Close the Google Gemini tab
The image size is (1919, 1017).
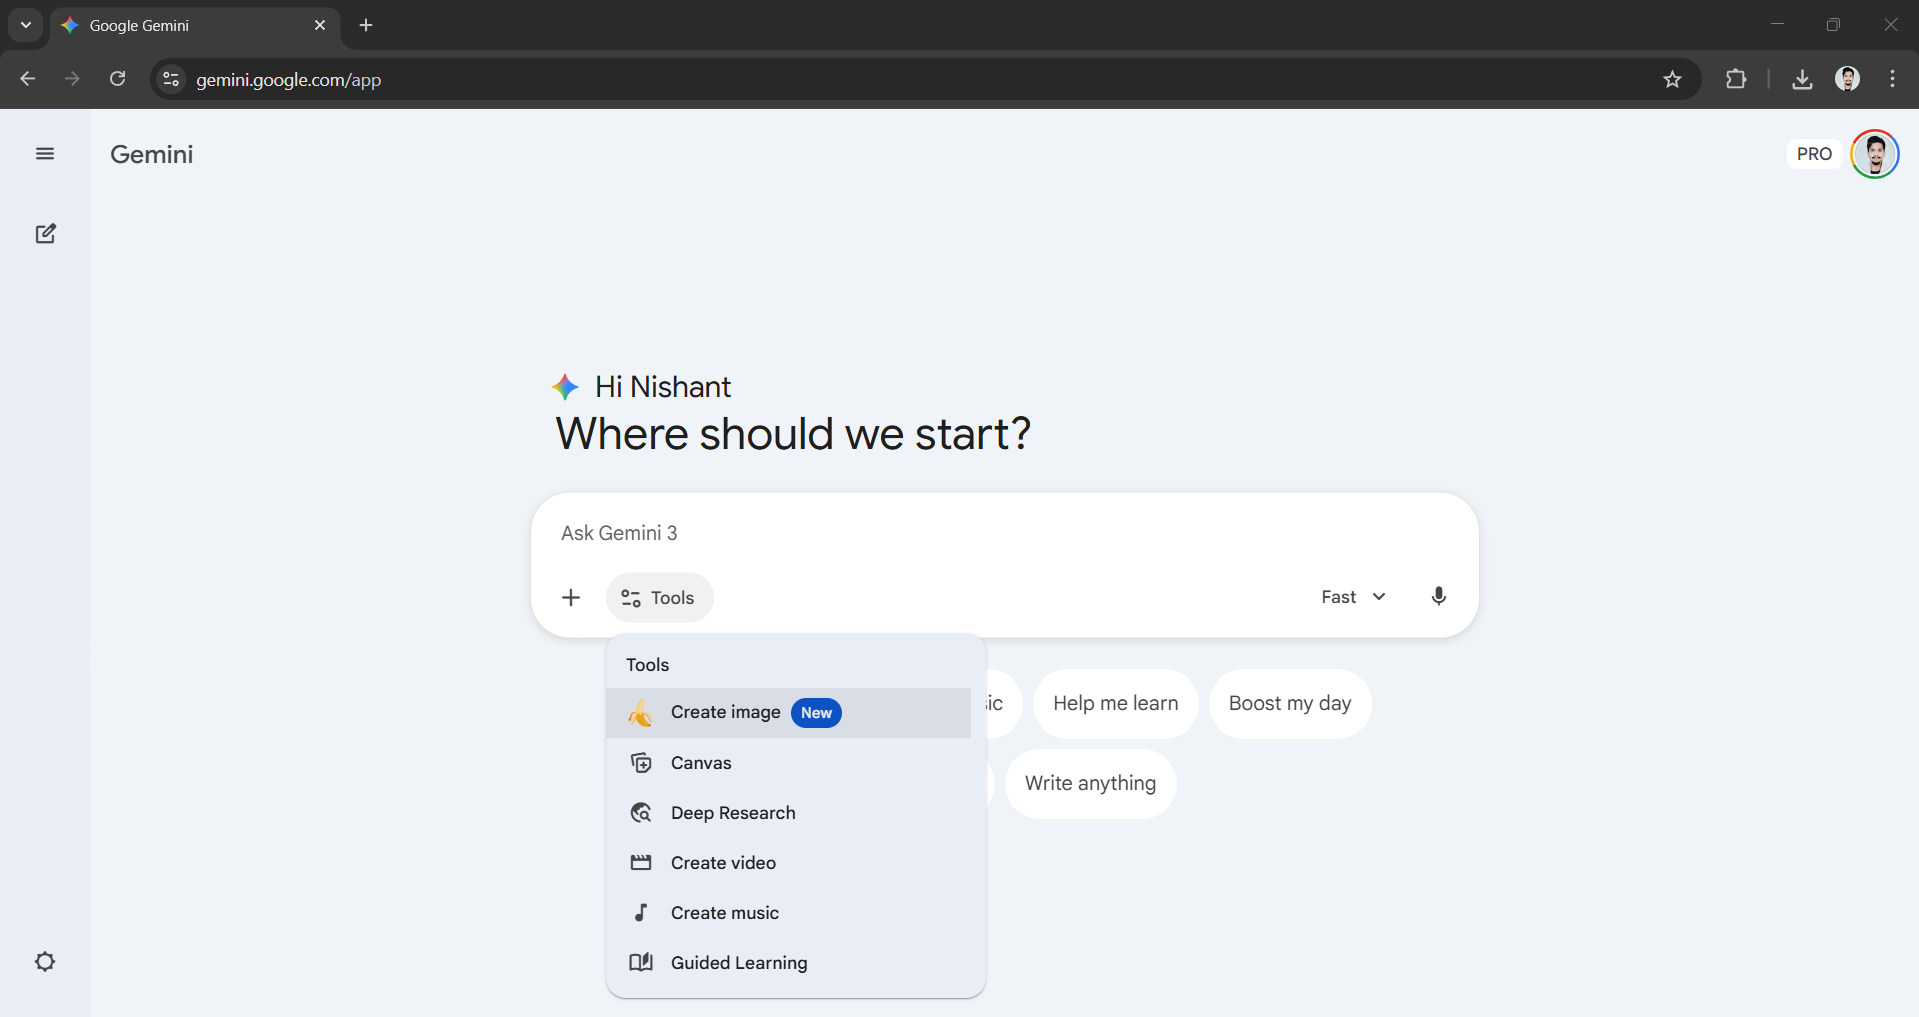coord(320,25)
